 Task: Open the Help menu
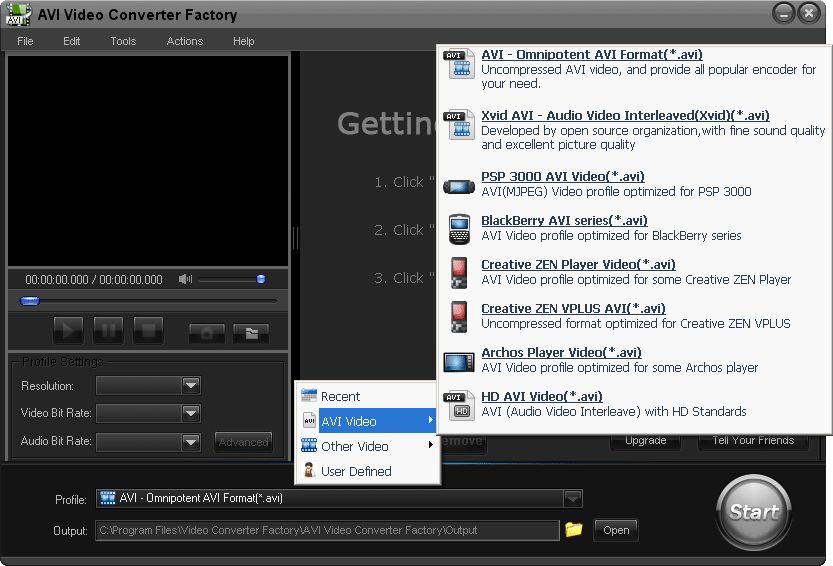(x=244, y=41)
